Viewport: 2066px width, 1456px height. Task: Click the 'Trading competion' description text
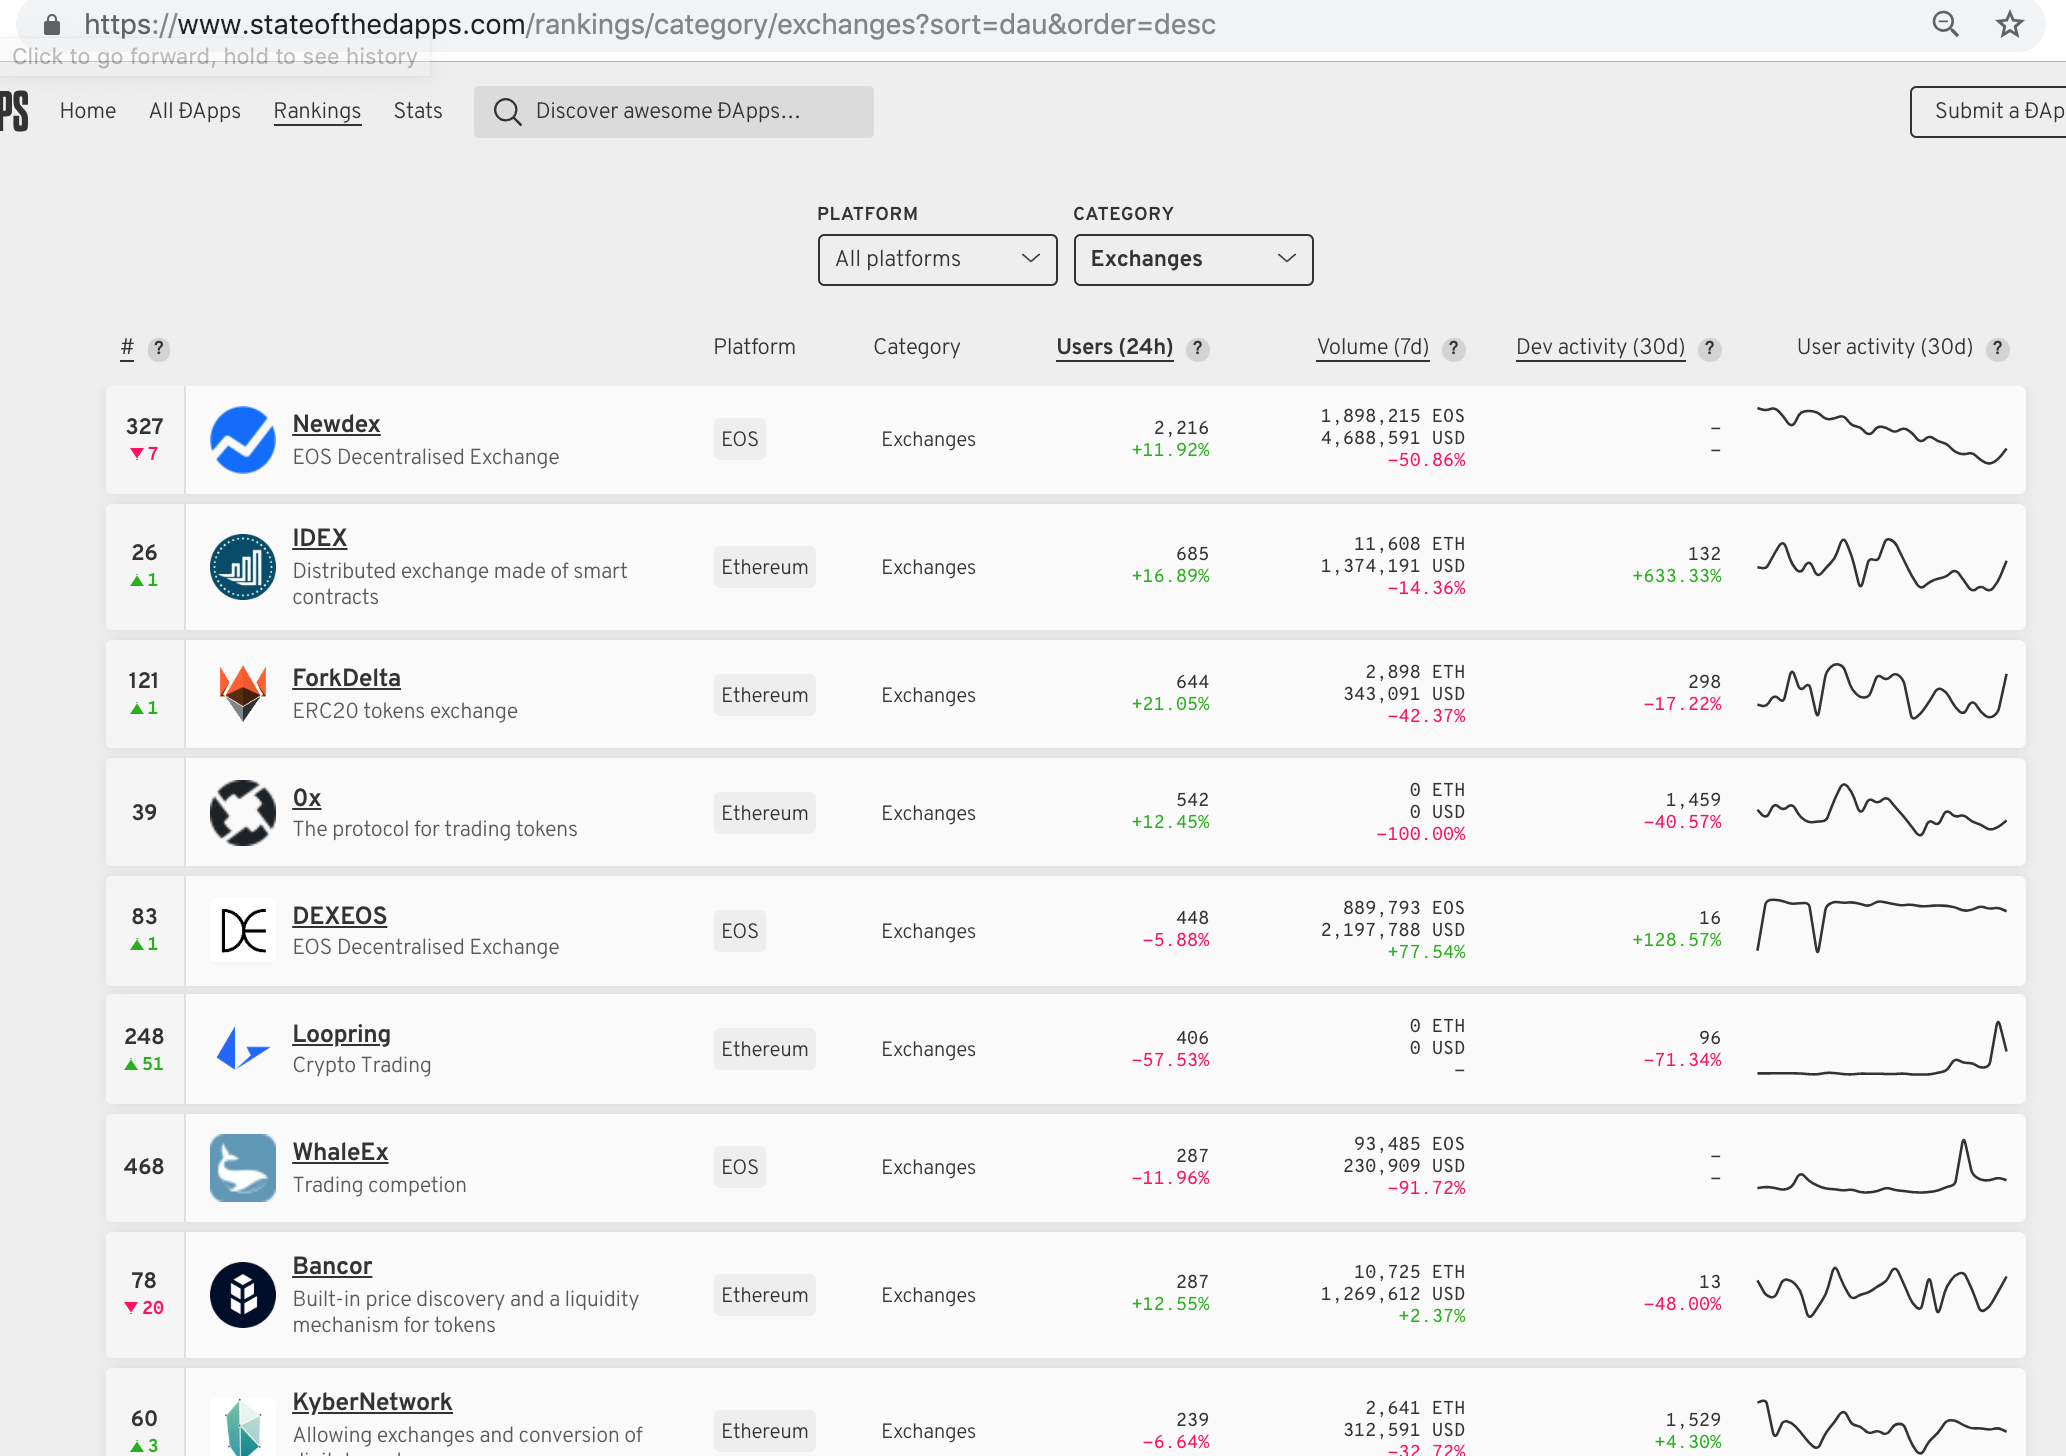(x=379, y=1185)
